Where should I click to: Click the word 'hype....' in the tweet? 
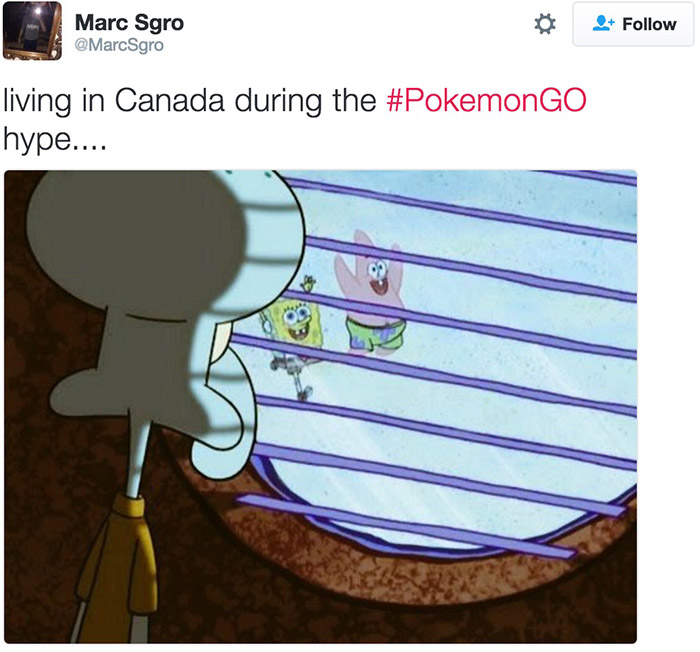click(54, 140)
